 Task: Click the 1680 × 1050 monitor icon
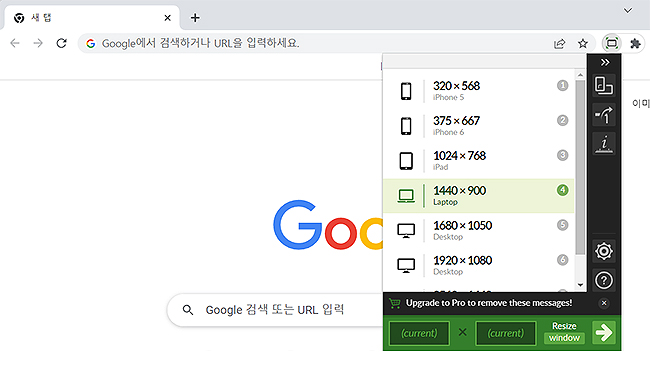click(406, 231)
